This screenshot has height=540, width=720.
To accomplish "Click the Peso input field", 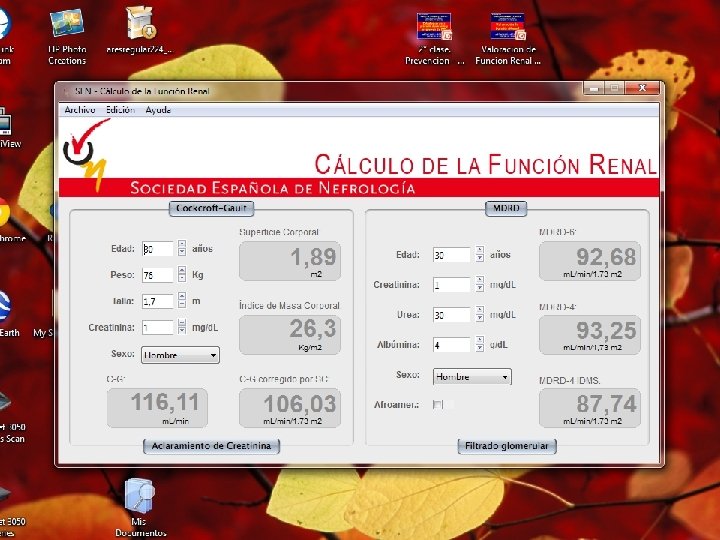I will coord(158,275).
